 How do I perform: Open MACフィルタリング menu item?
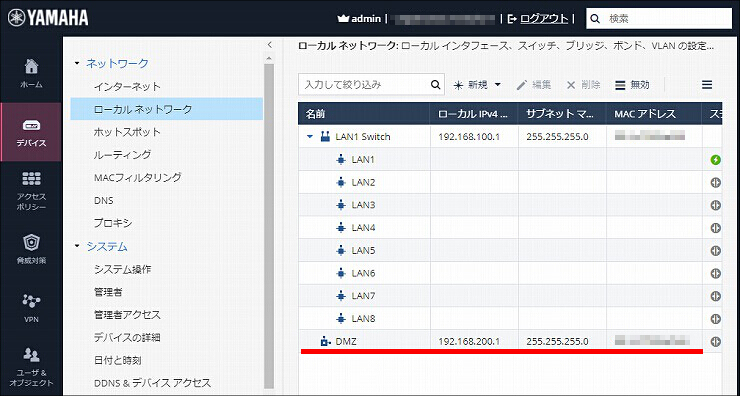pos(137,177)
